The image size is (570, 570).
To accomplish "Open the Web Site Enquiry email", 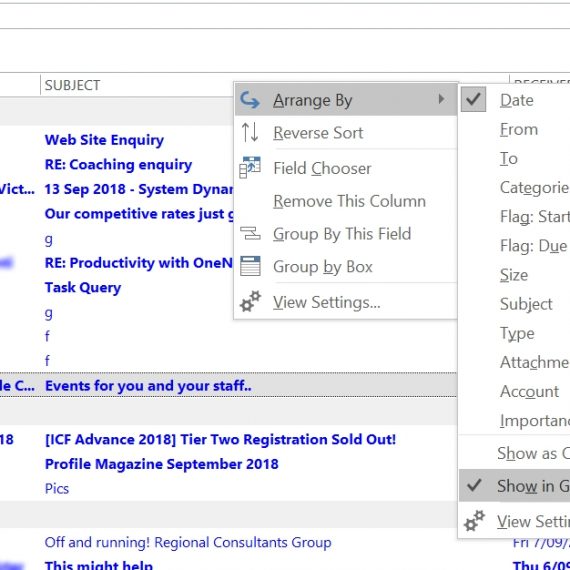I will pyautogui.click(x=104, y=140).
